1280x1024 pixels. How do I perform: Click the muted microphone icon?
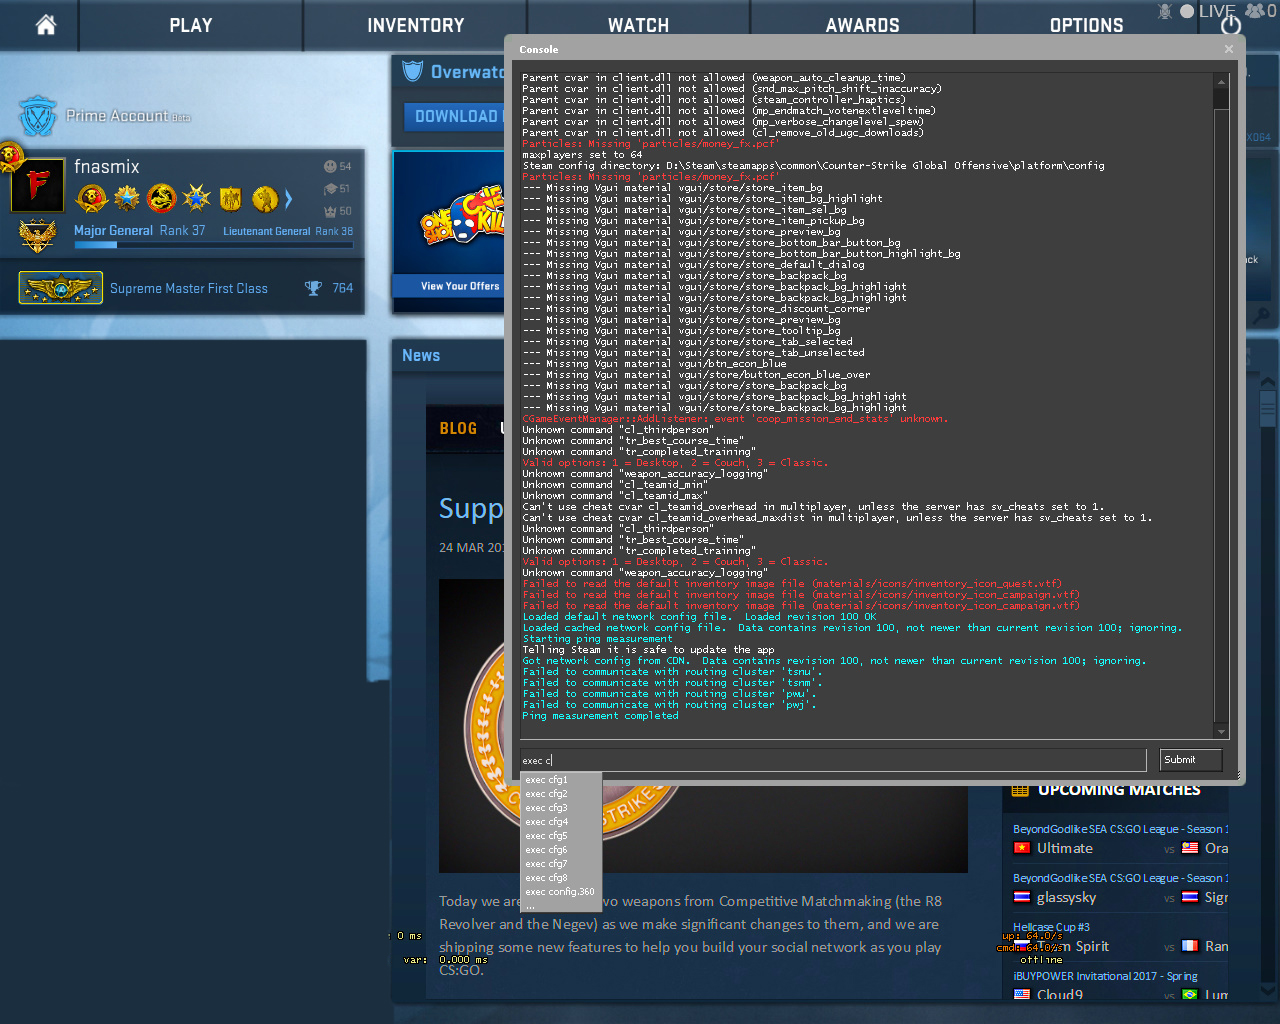[x=1165, y=11]
